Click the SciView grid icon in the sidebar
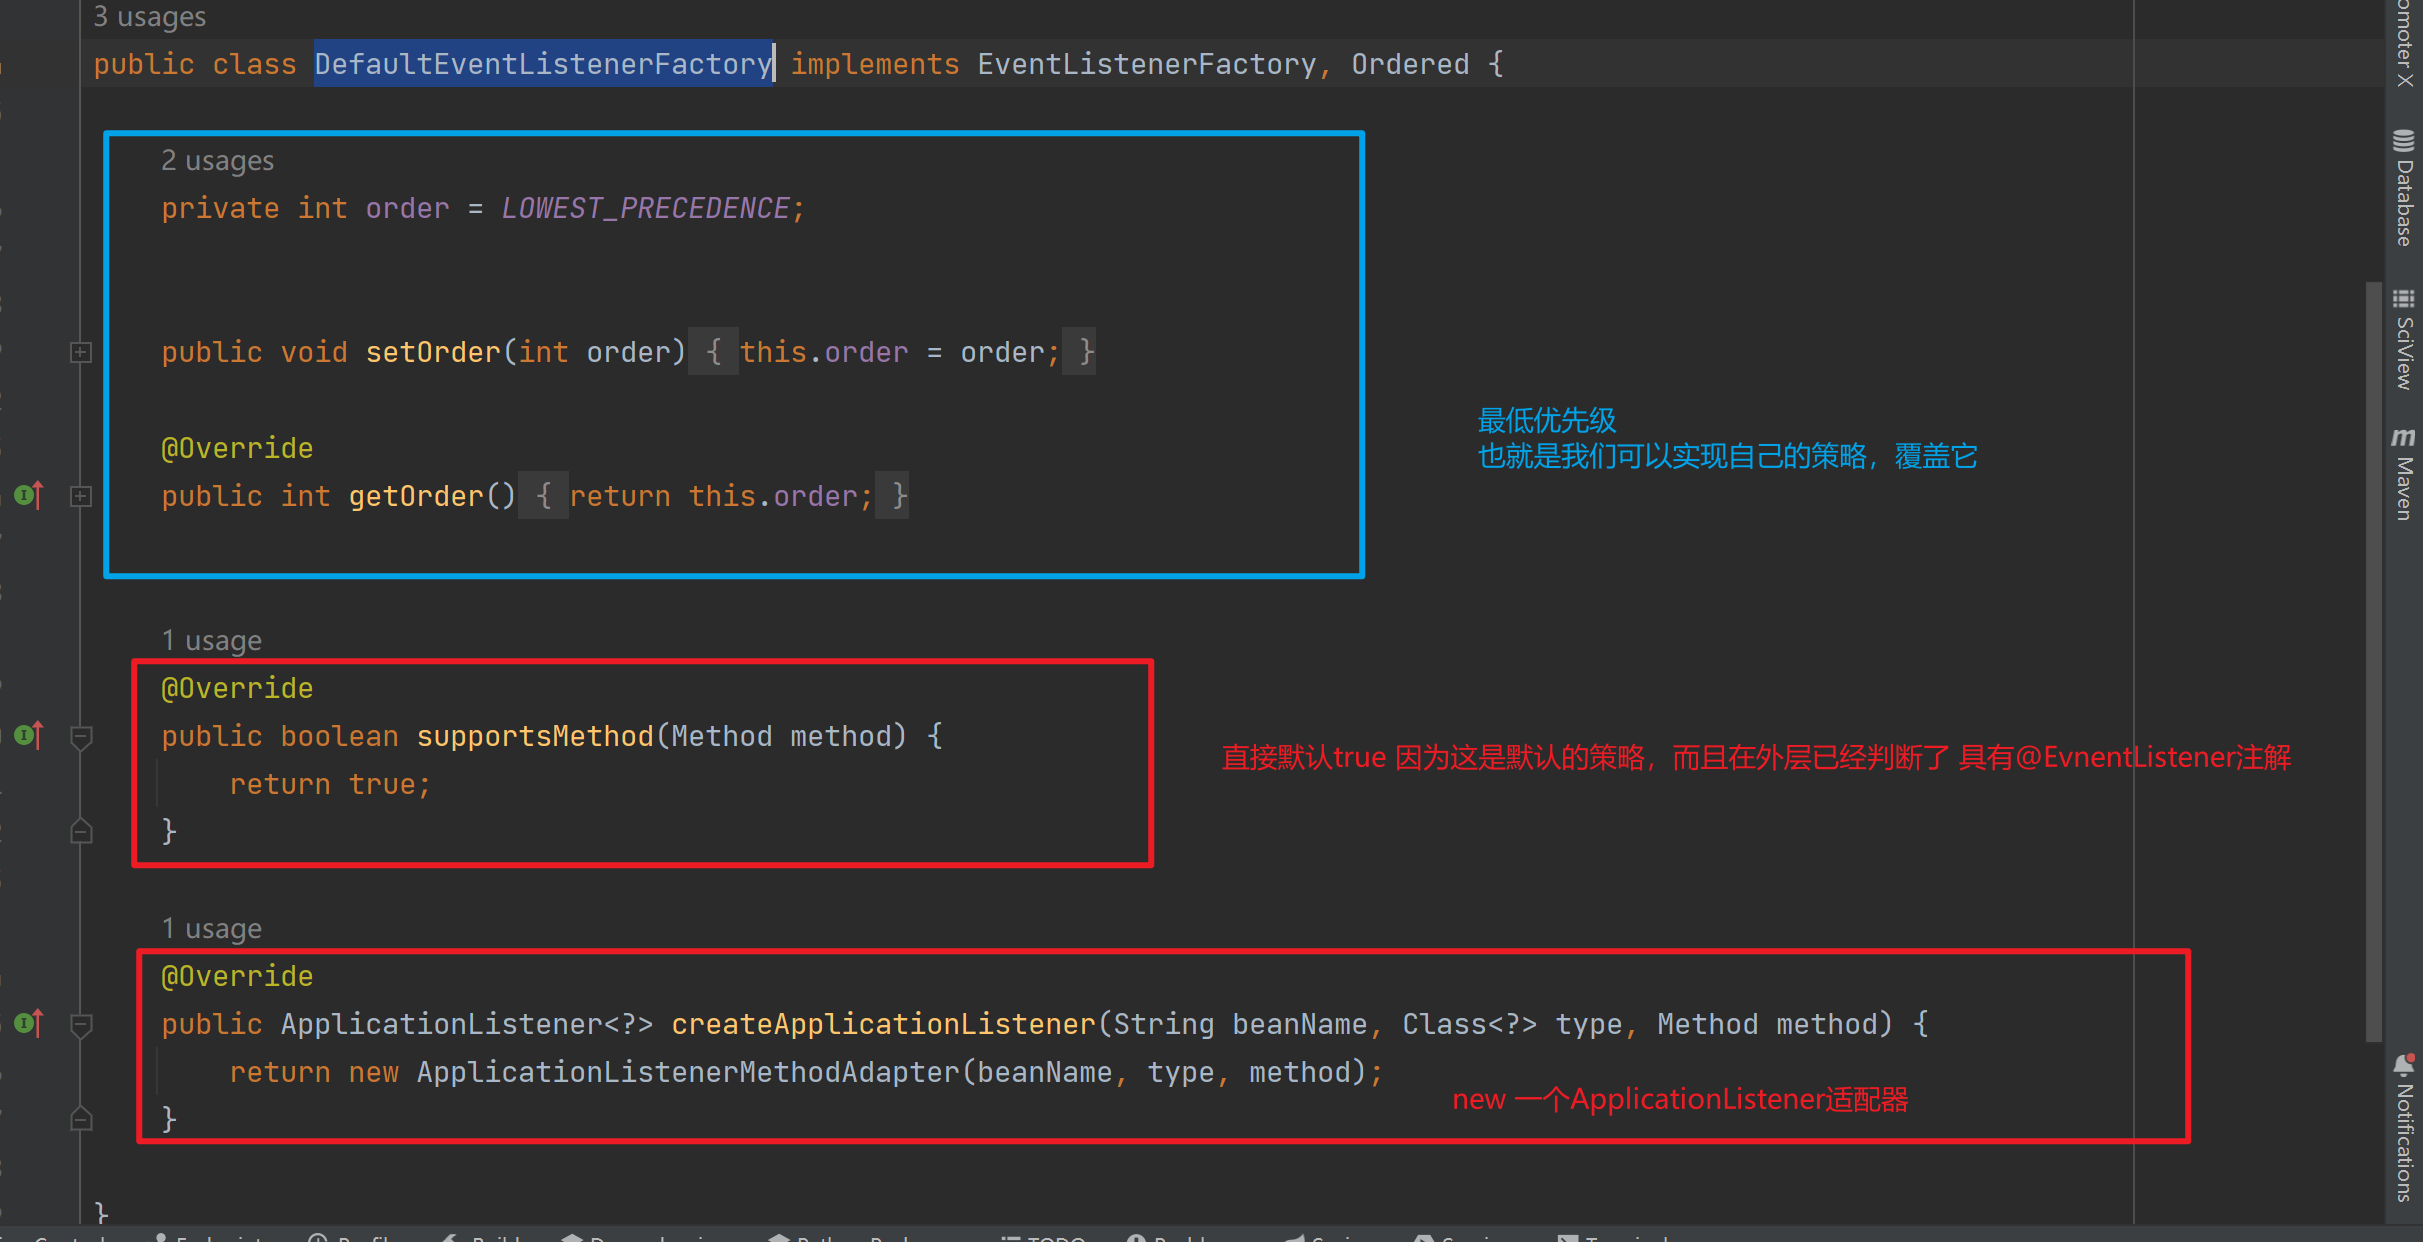 click(2404, 299)
